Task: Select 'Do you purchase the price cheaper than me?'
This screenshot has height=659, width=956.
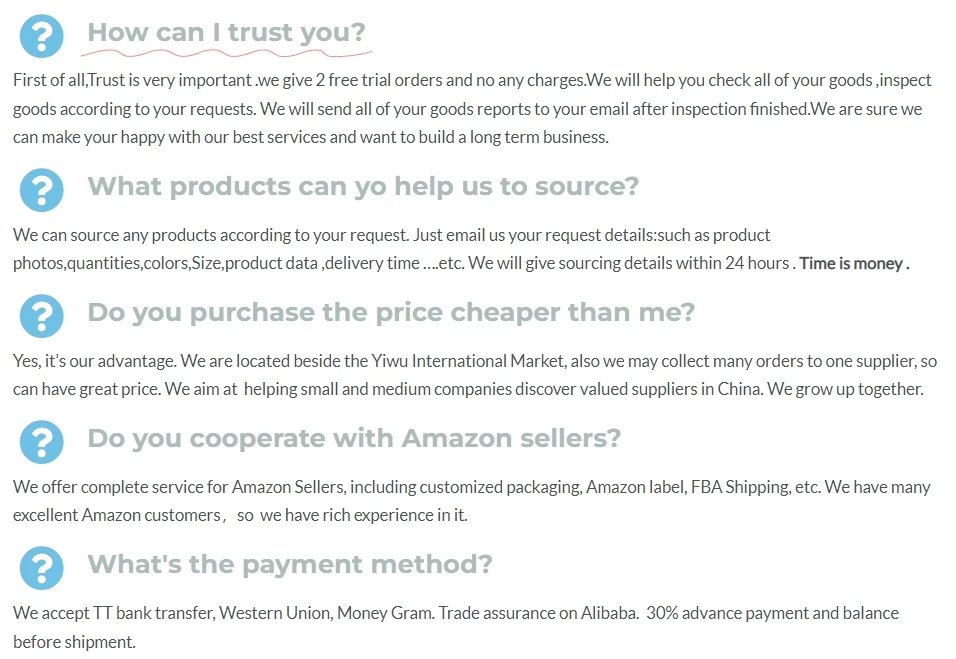Action: coord(391,312)
